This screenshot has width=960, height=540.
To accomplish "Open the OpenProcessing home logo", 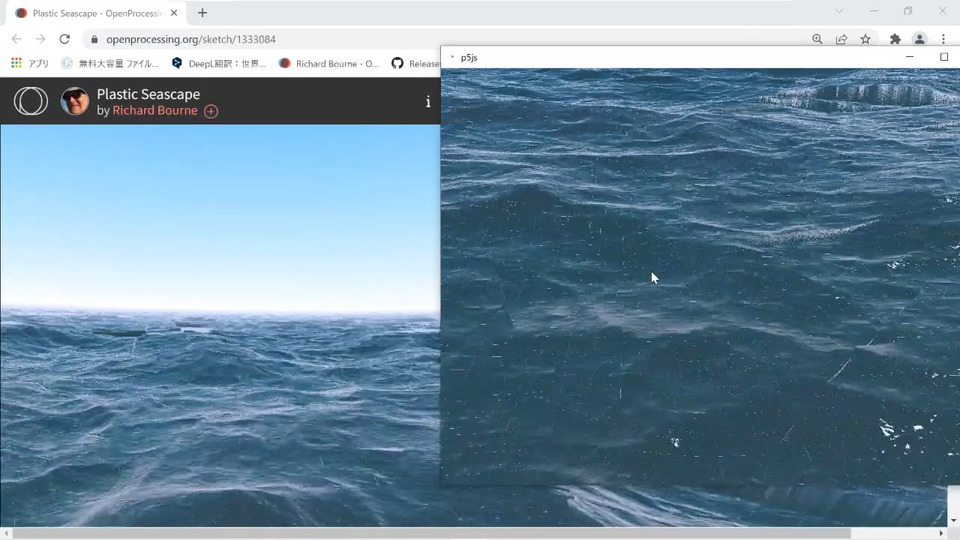I will coord(31,101).
